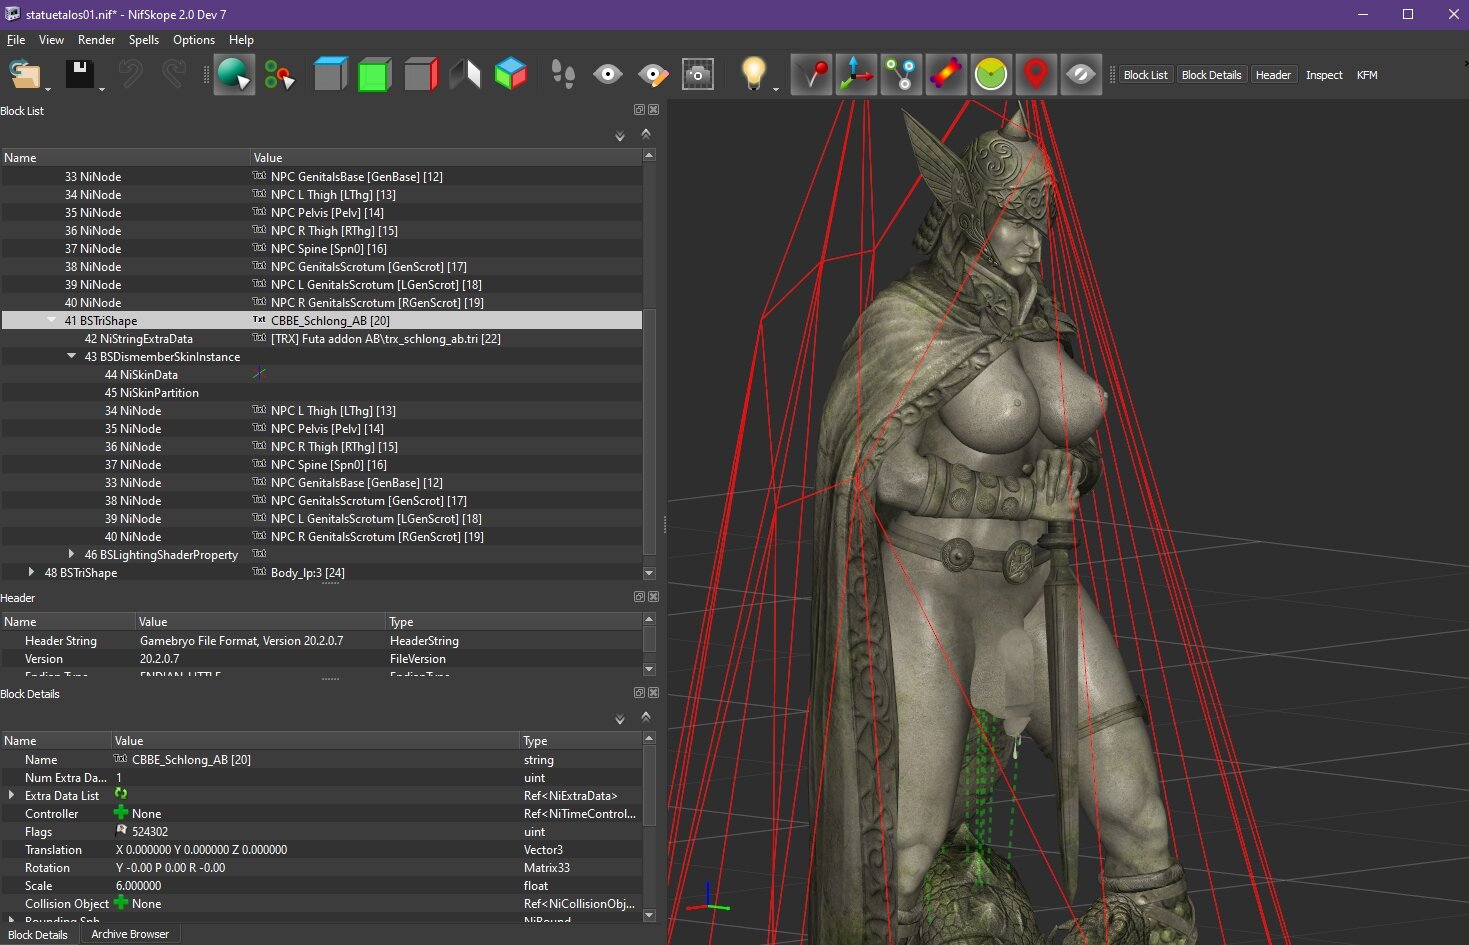Viewport: 1469px width, 945px height.
Task: Click the Undo arrow icon
Action: 130,75
